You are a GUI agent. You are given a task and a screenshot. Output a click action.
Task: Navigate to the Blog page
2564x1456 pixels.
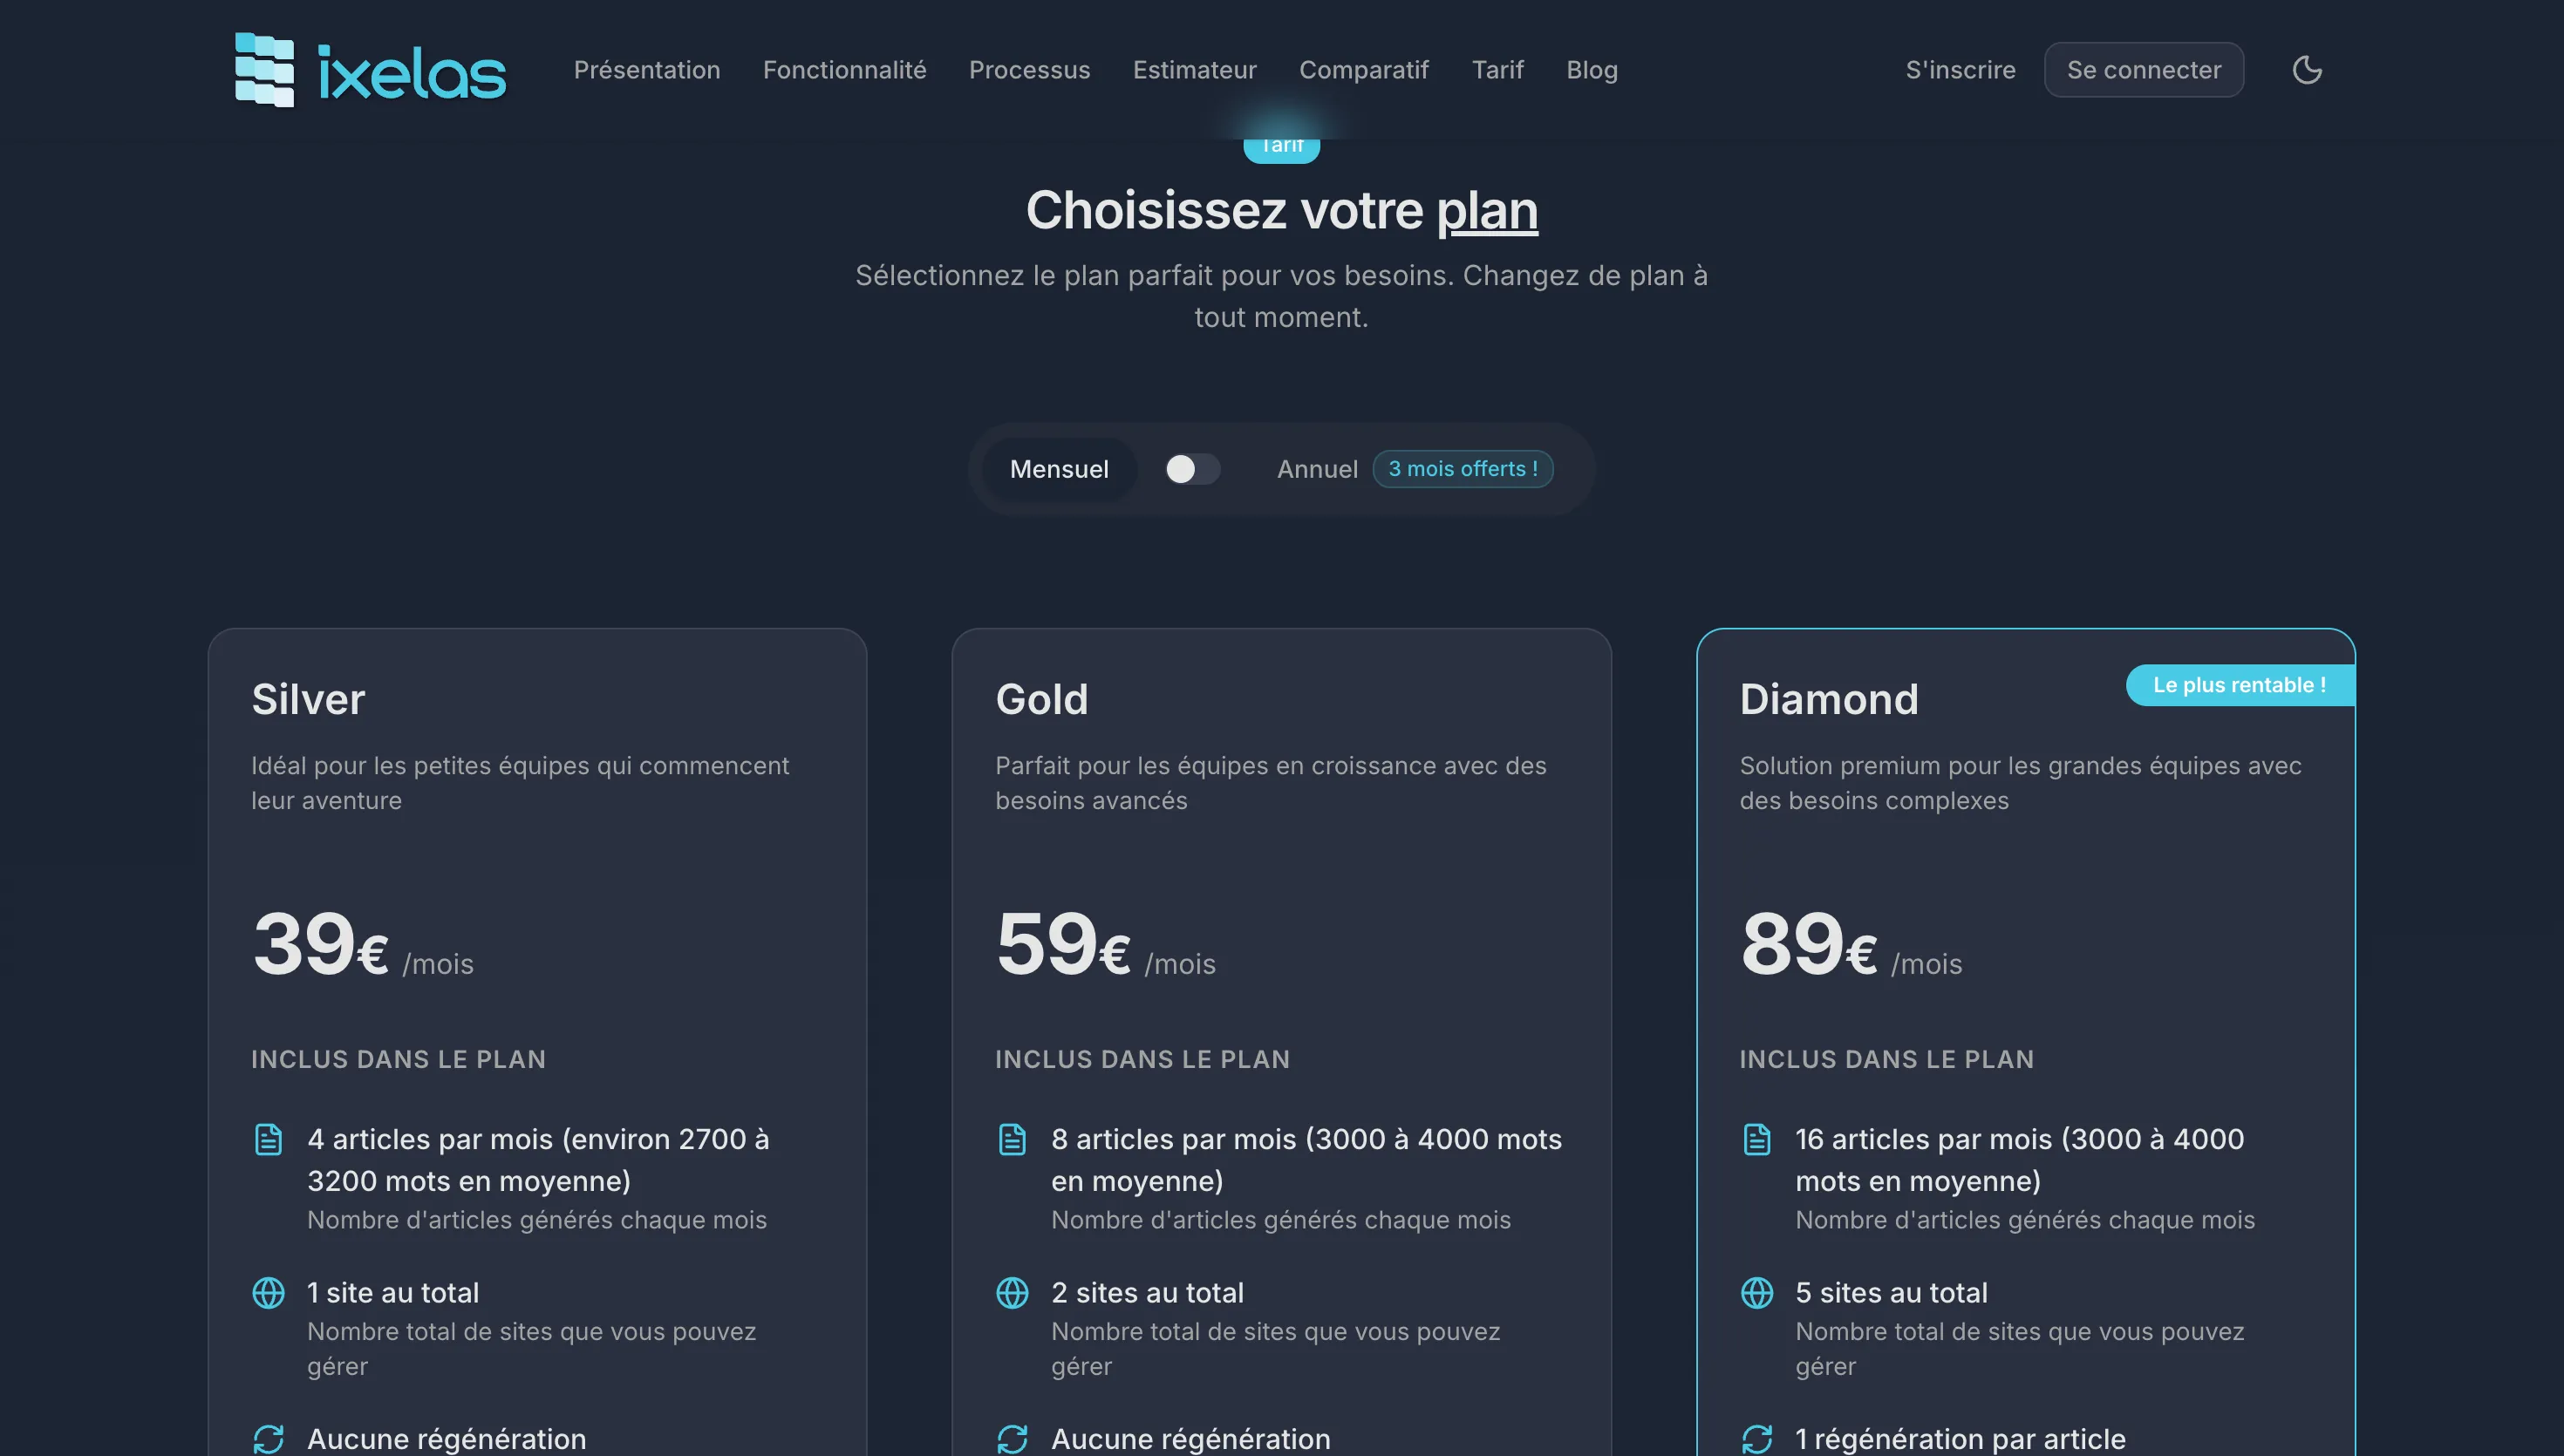click(x=1591, y=70)
